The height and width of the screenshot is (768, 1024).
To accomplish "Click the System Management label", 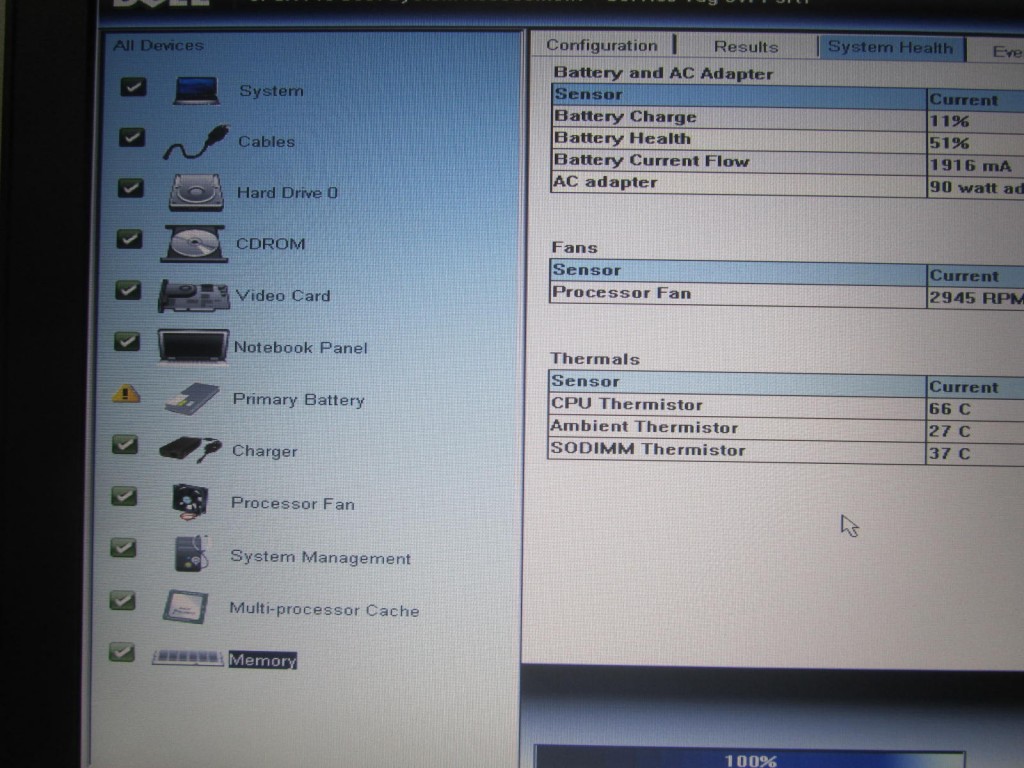I will pos(320,558).
